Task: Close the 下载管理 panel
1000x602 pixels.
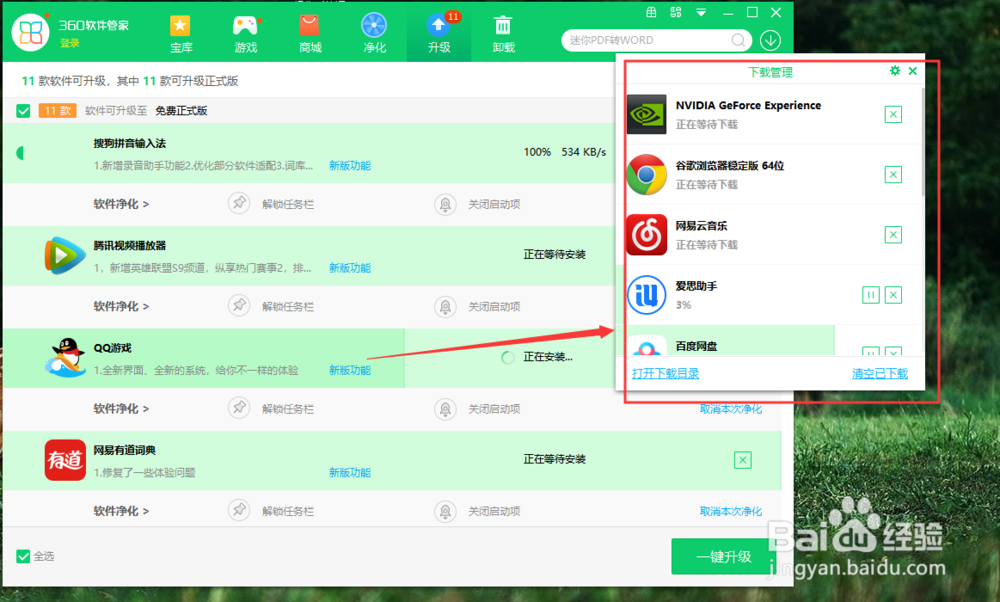Action: click(913, 71)
